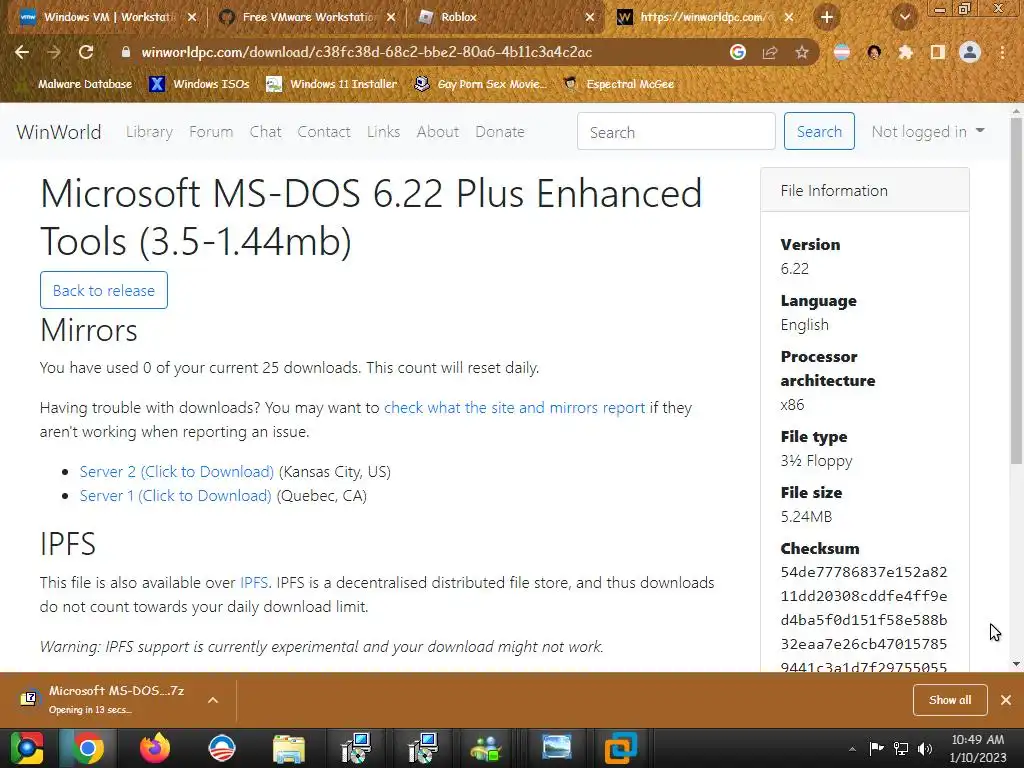Open Windows 11 Installer bookmark

click(332, 84)
